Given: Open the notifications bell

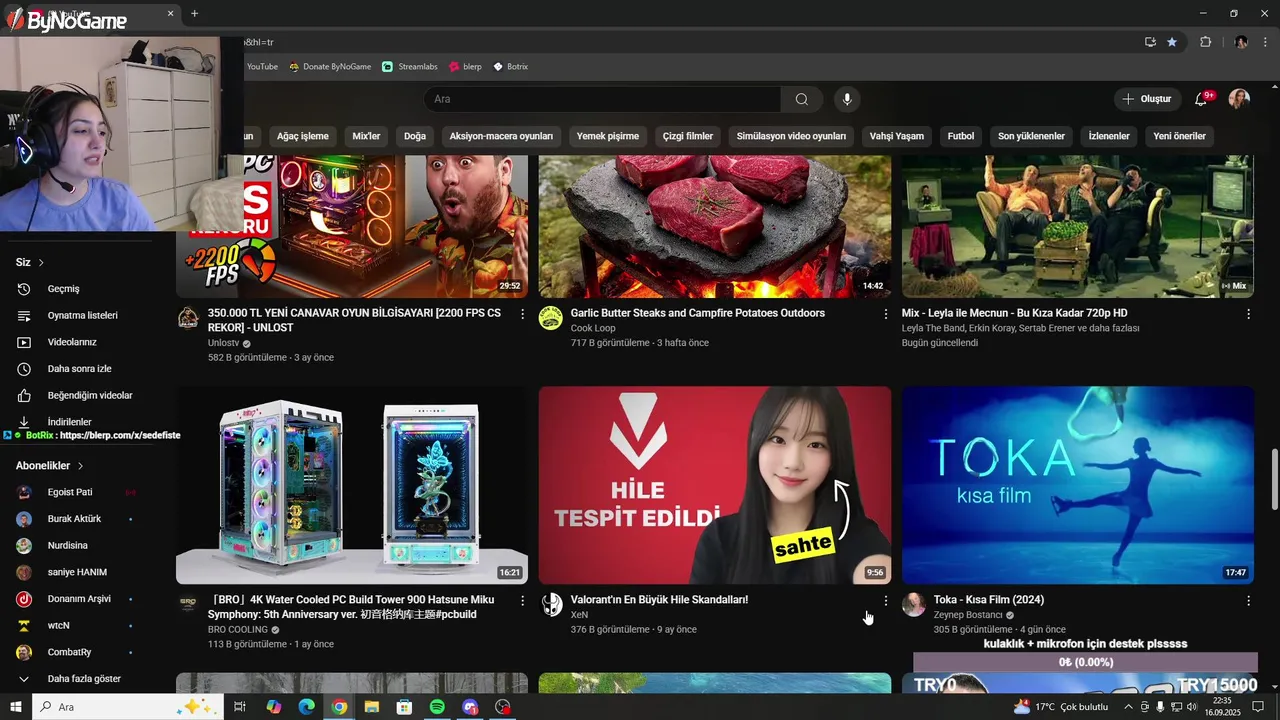Looking at the screenshot, I should pos(1201,99).
